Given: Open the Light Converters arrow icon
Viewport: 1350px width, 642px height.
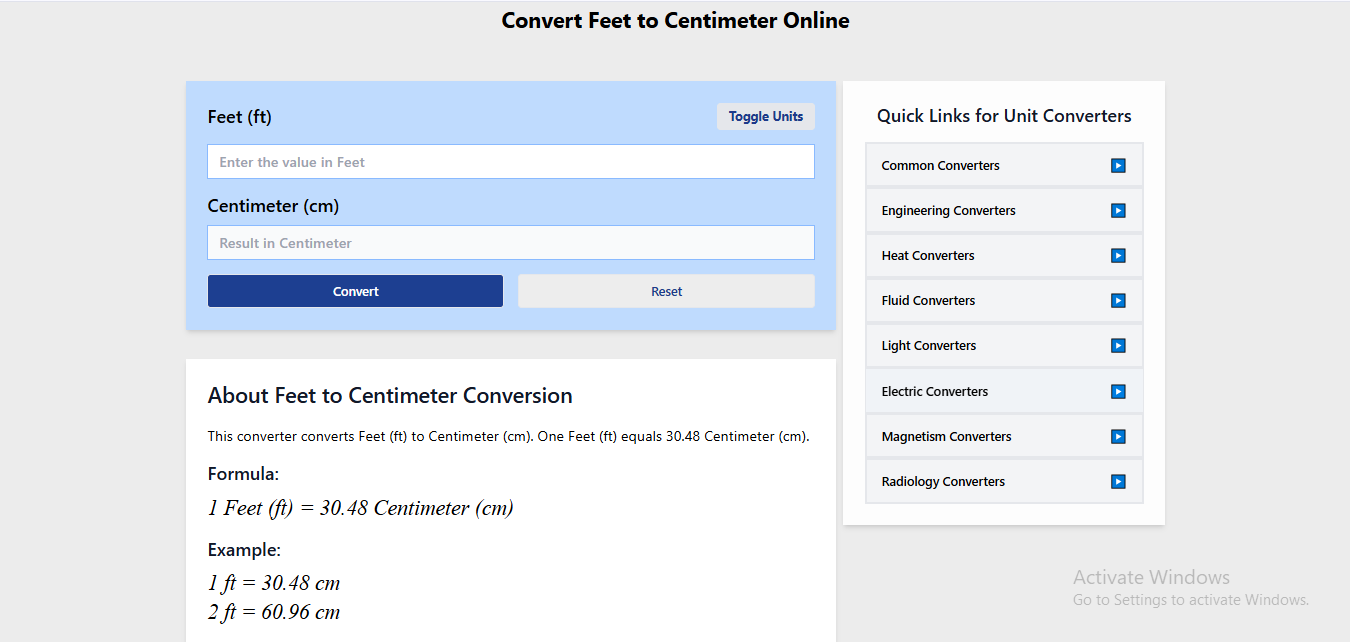Looking at the screenshot, I should [x=1117, y=345].
